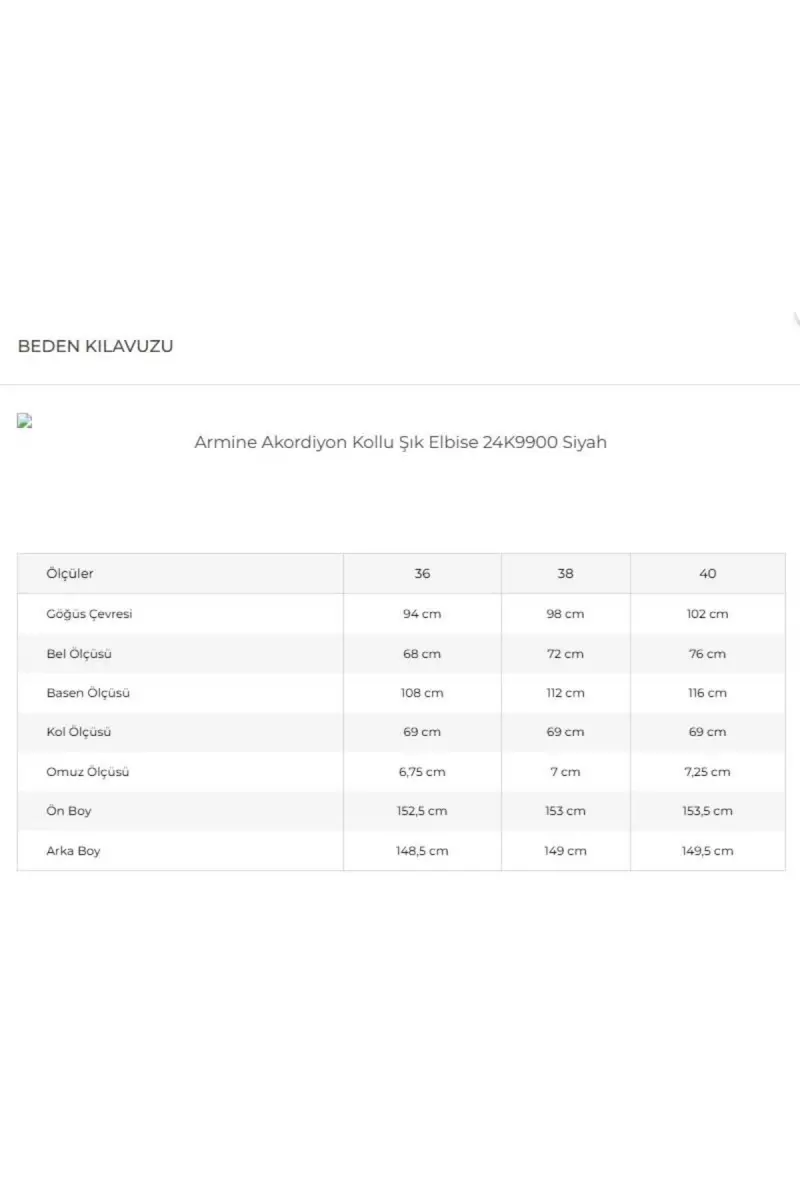Select the size 38 column header

[x=566, y=574]
